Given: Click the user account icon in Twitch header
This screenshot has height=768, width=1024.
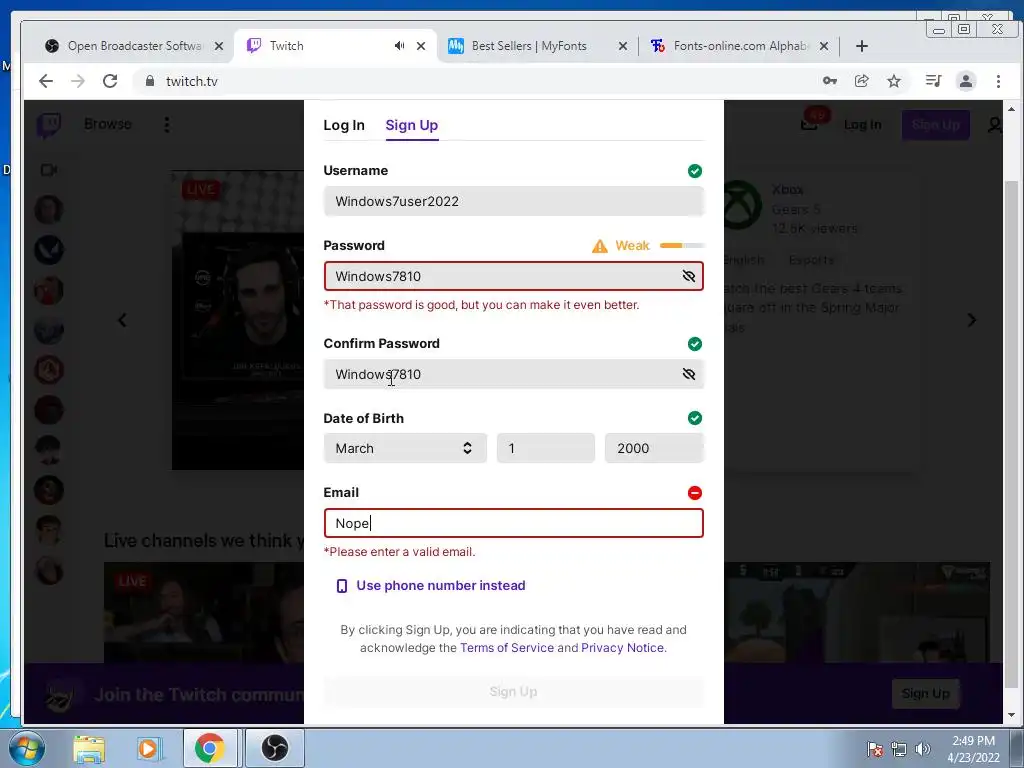Looking at the screenshot, I should (995, 125).
